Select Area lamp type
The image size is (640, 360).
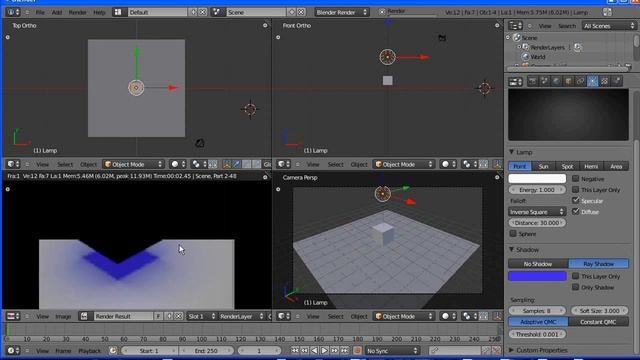[x=616, y=166]
